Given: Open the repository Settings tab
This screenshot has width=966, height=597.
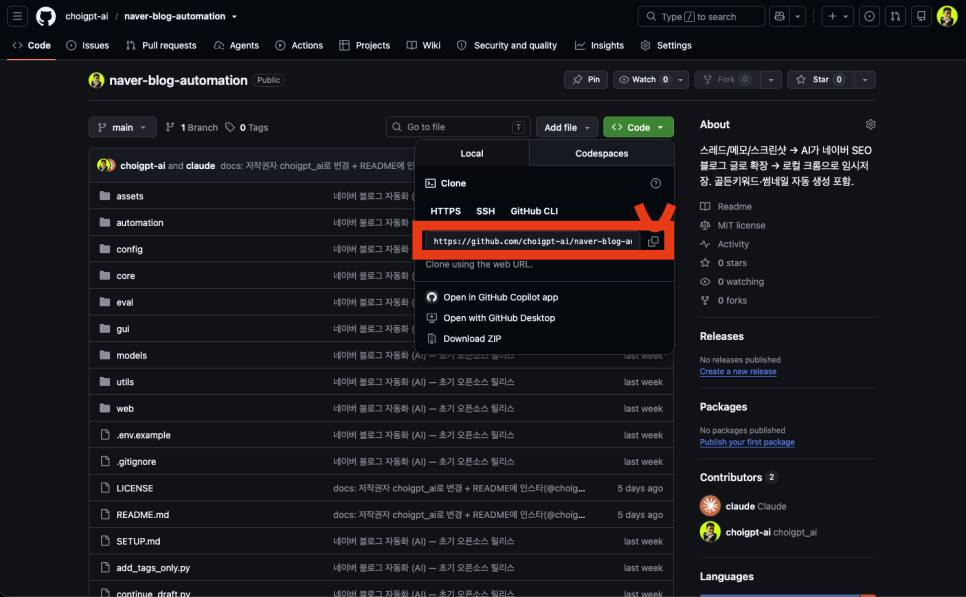Looking at the screenshot, I should pos(666,46).
